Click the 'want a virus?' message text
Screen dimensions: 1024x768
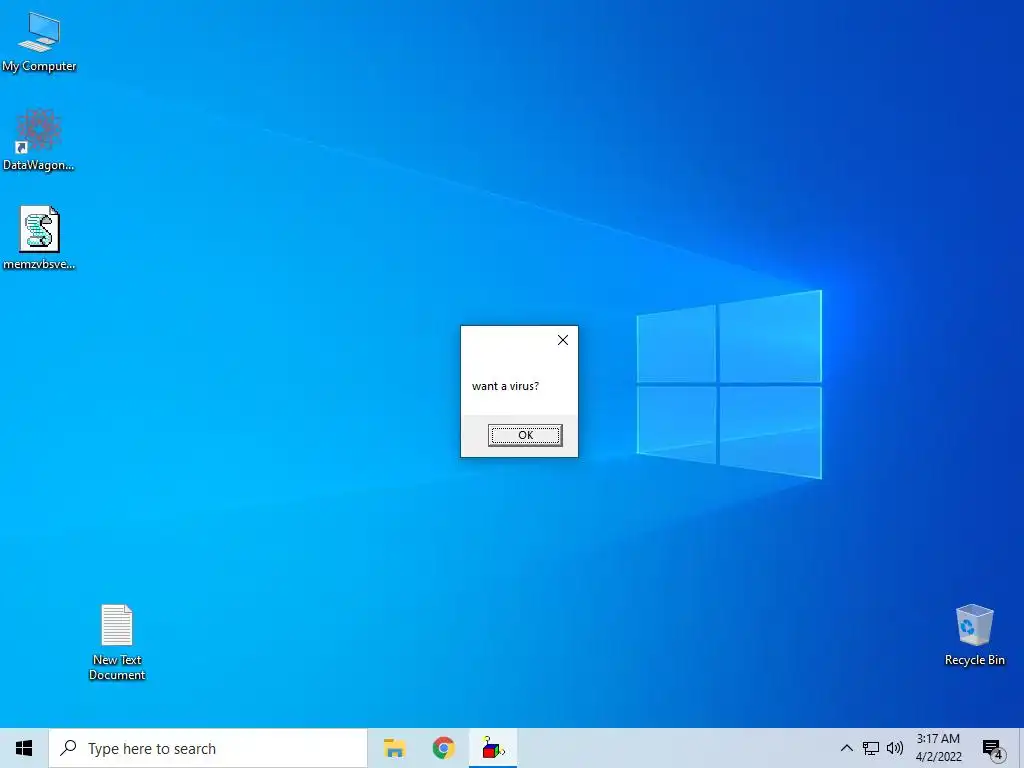coord(505,386)
